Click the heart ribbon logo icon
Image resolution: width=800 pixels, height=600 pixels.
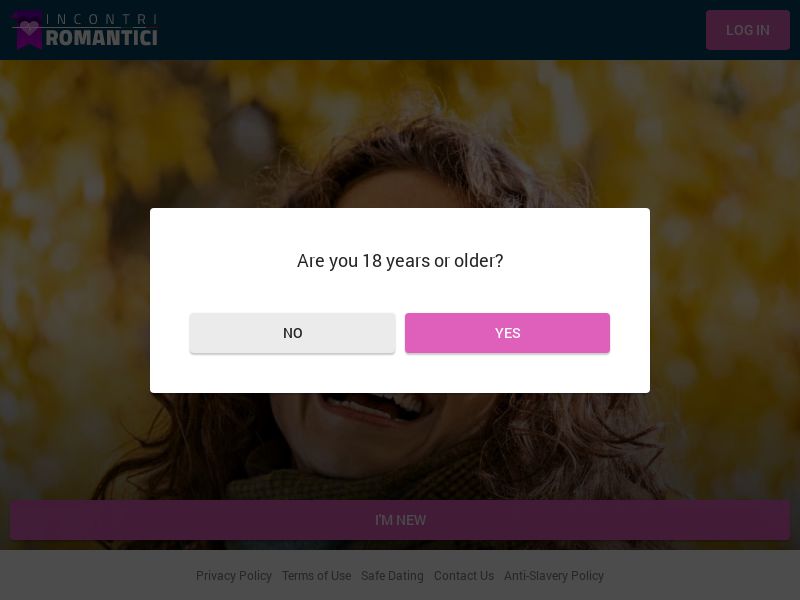[28, 30]
